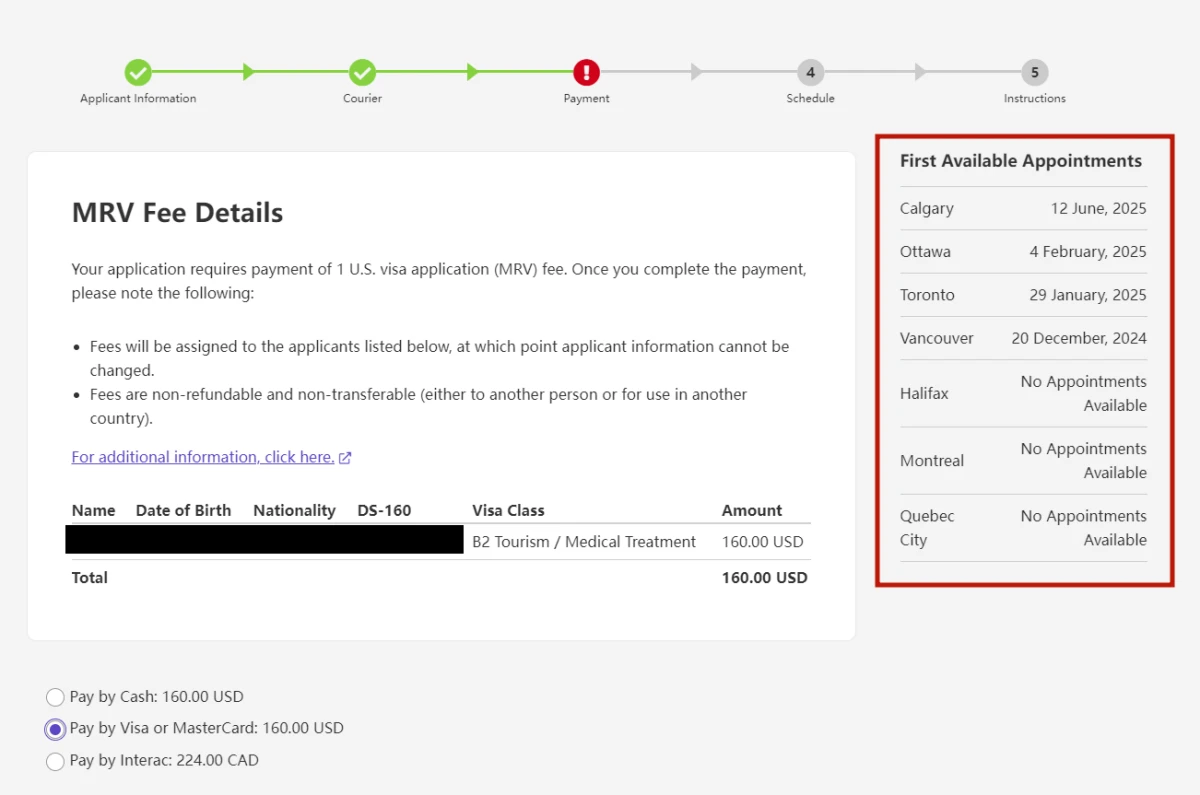Click 'B2 Tourism / Medical Treatment' cell
1200x795 pixels.
584,542
